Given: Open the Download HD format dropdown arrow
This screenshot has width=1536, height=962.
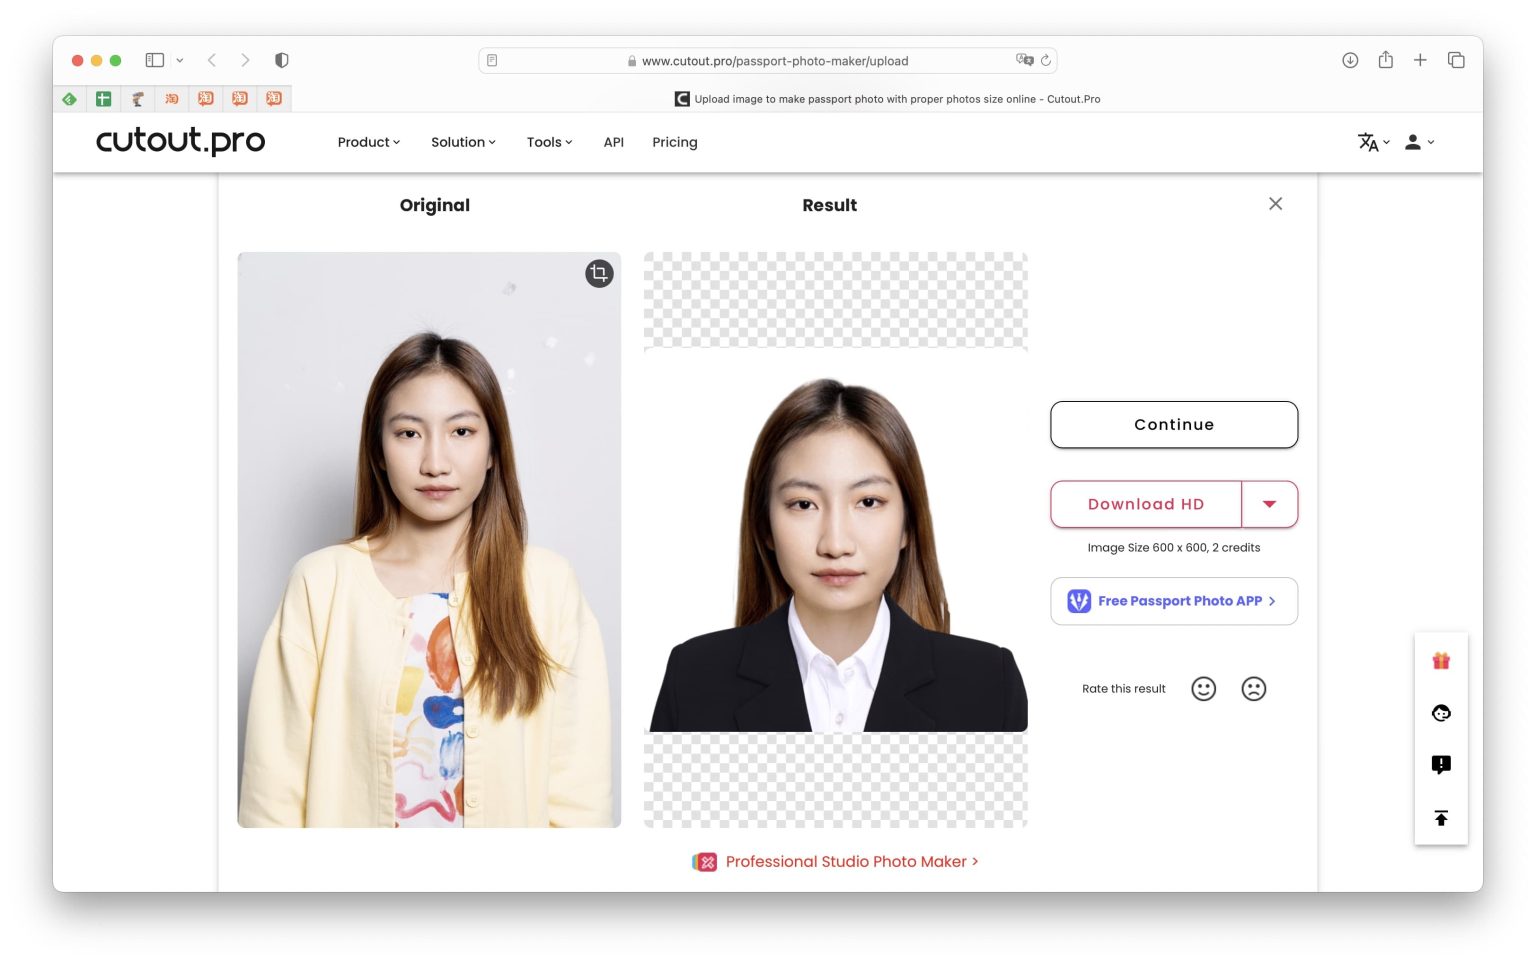Looking at the screenshot, I should coord(1269,504).
